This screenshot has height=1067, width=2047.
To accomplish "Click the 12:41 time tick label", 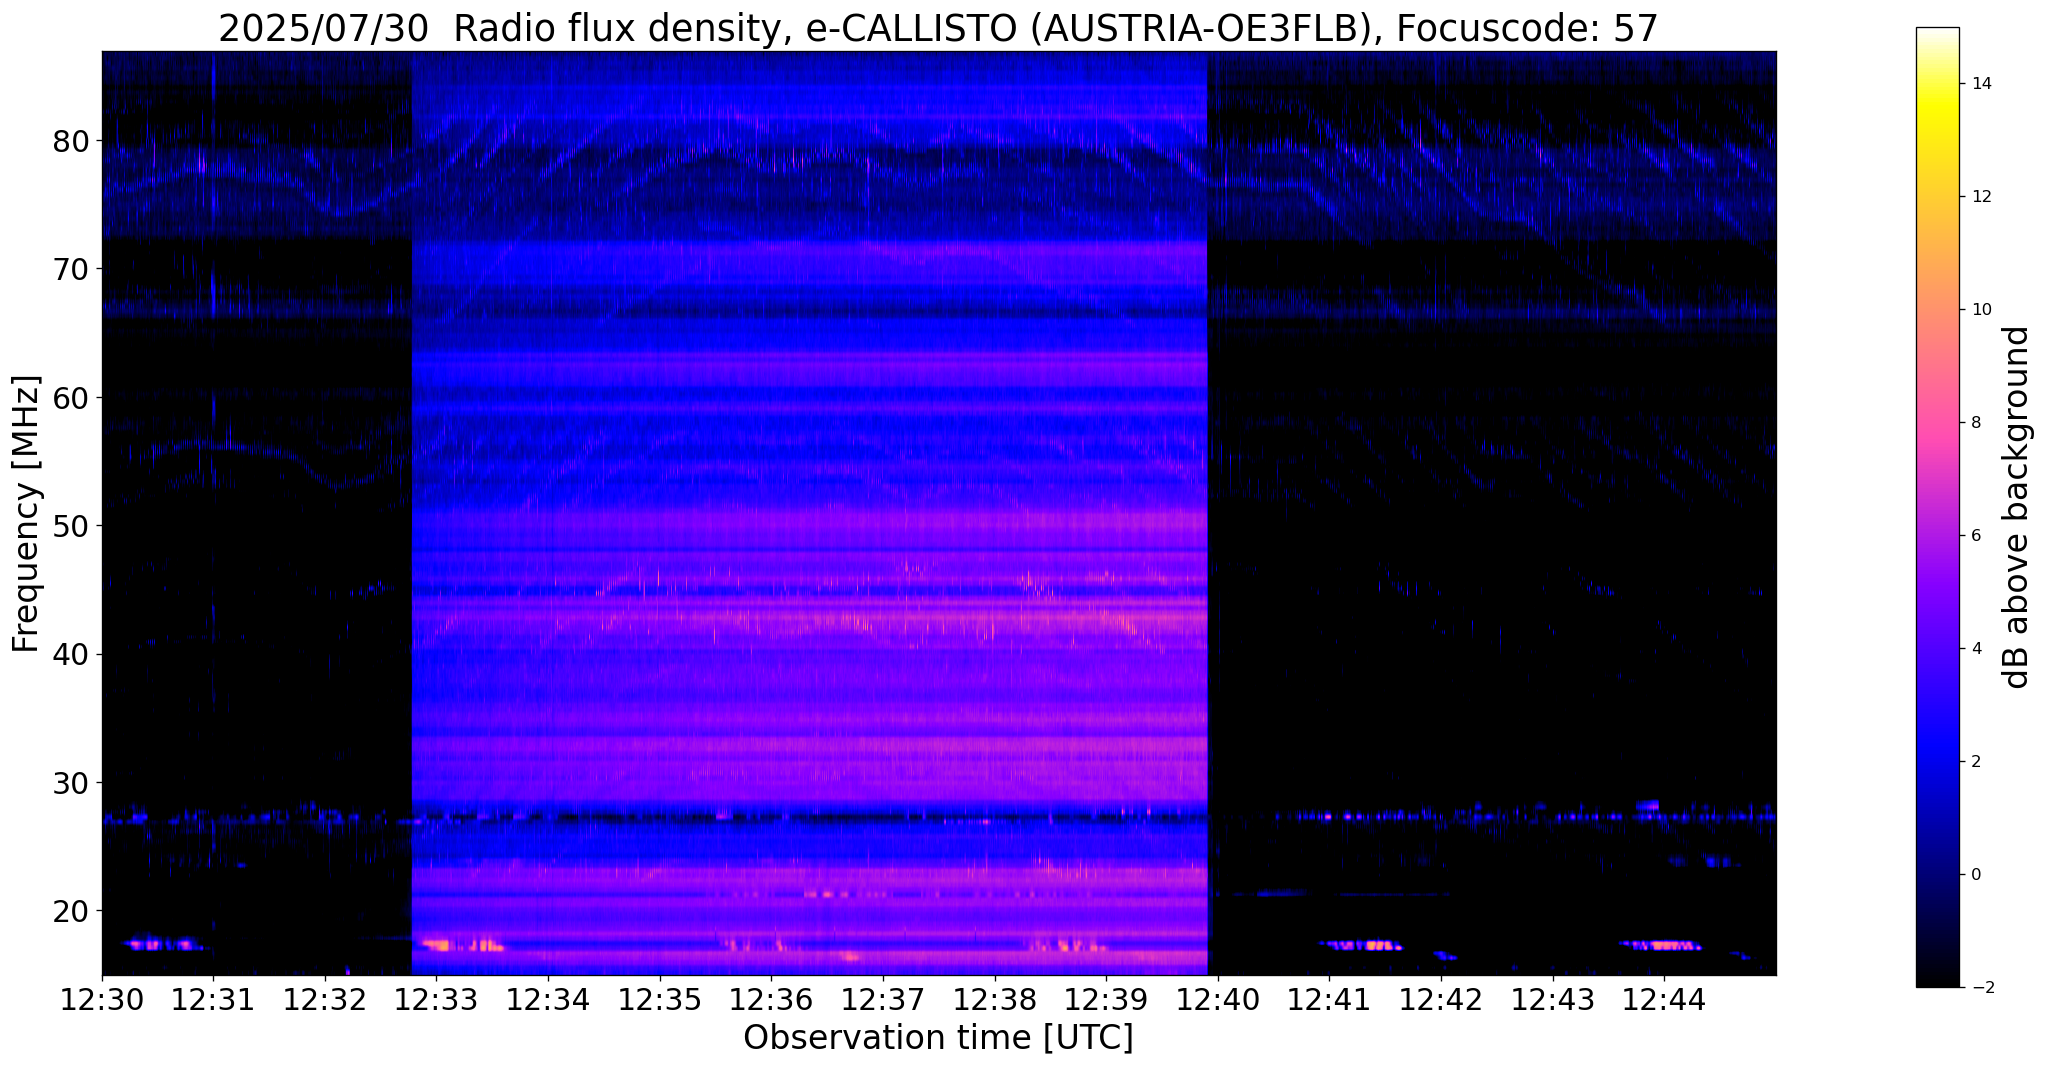I will pos(1329,999).
